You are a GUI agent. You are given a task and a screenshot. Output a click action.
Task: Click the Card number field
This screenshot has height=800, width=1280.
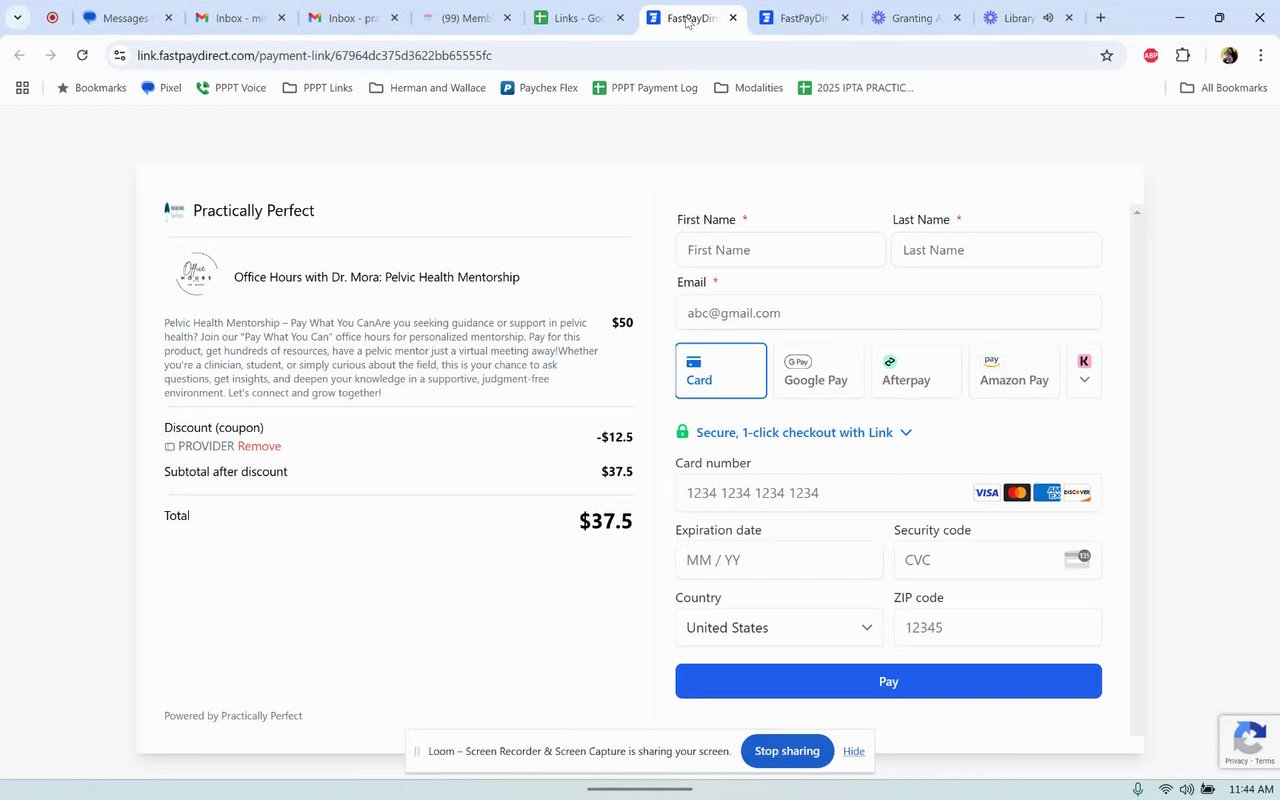(888, 493)
